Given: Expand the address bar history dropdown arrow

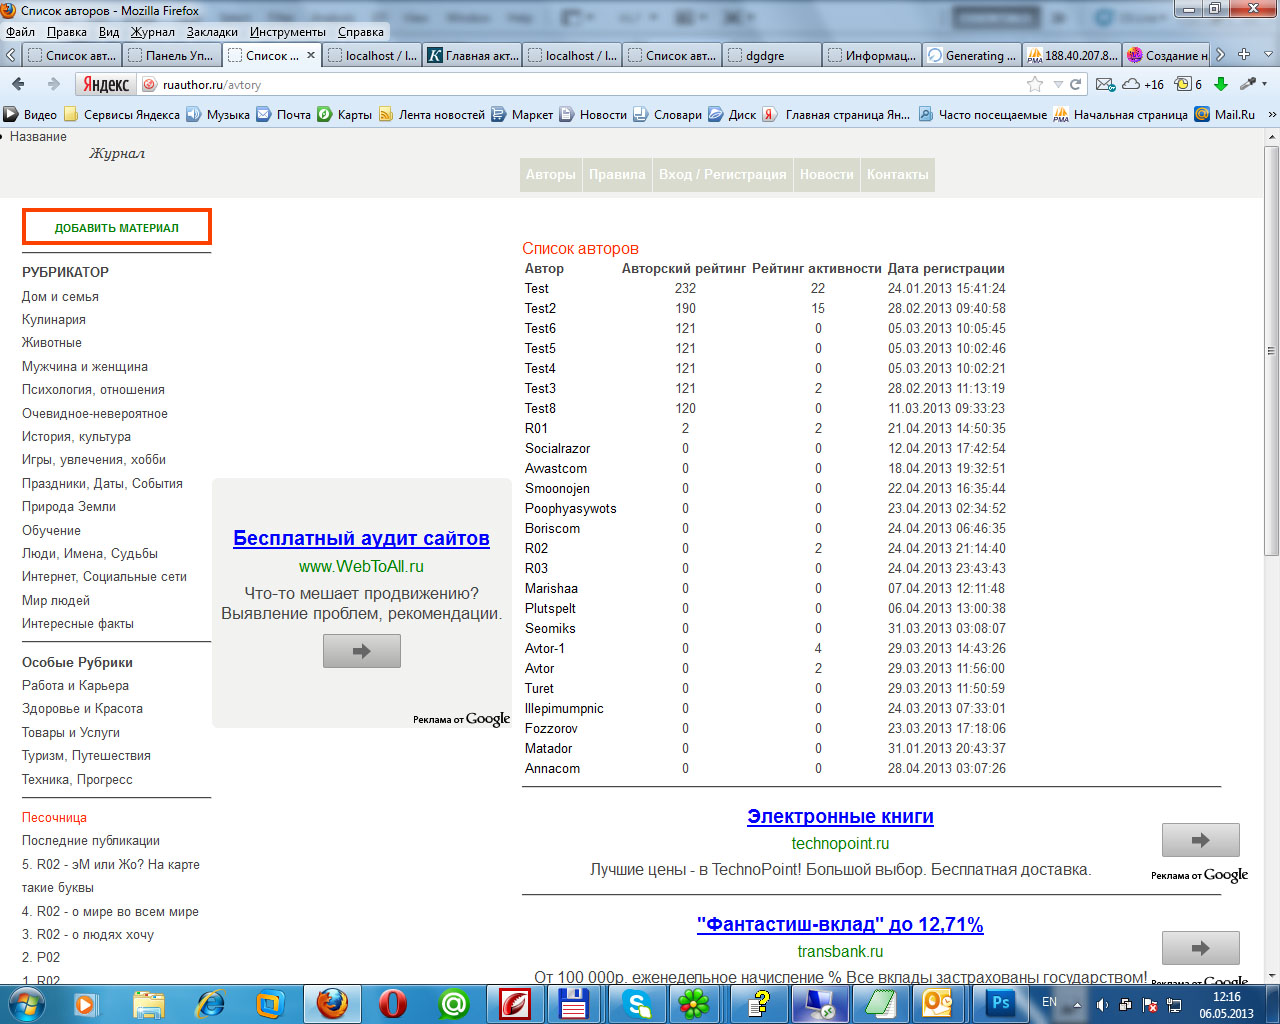Looking at the screenshot, I should pos(1058,84).
